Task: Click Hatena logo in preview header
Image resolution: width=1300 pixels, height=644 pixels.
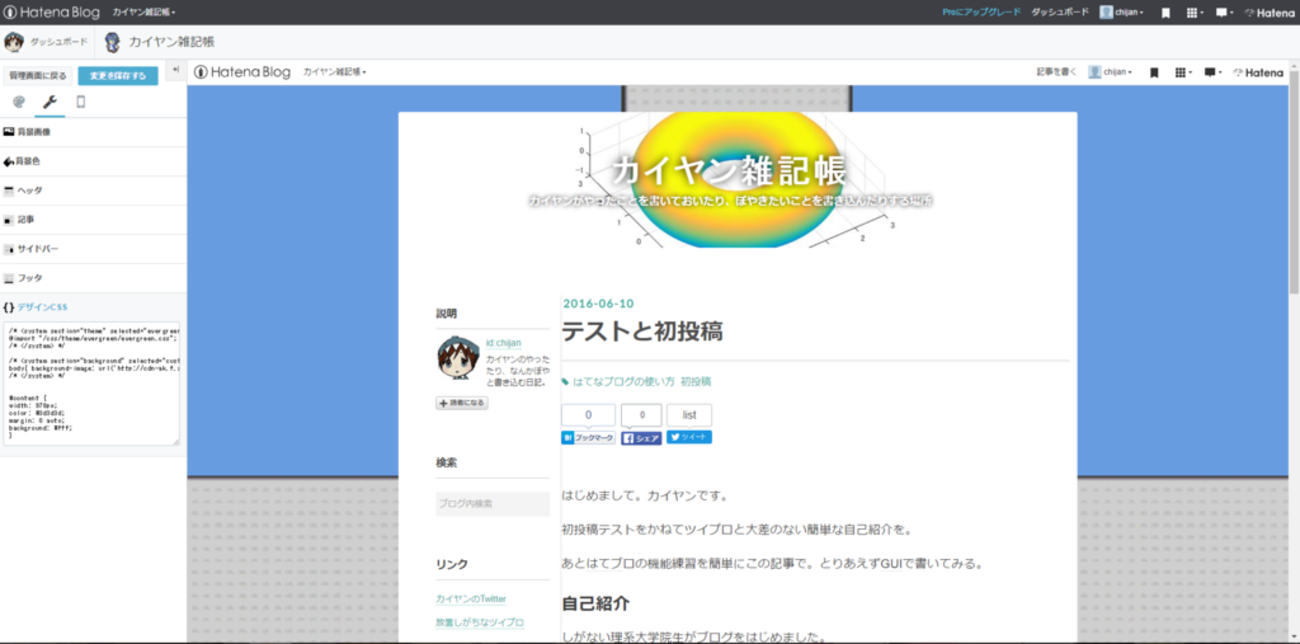Action: click(x=1258, y=72)
